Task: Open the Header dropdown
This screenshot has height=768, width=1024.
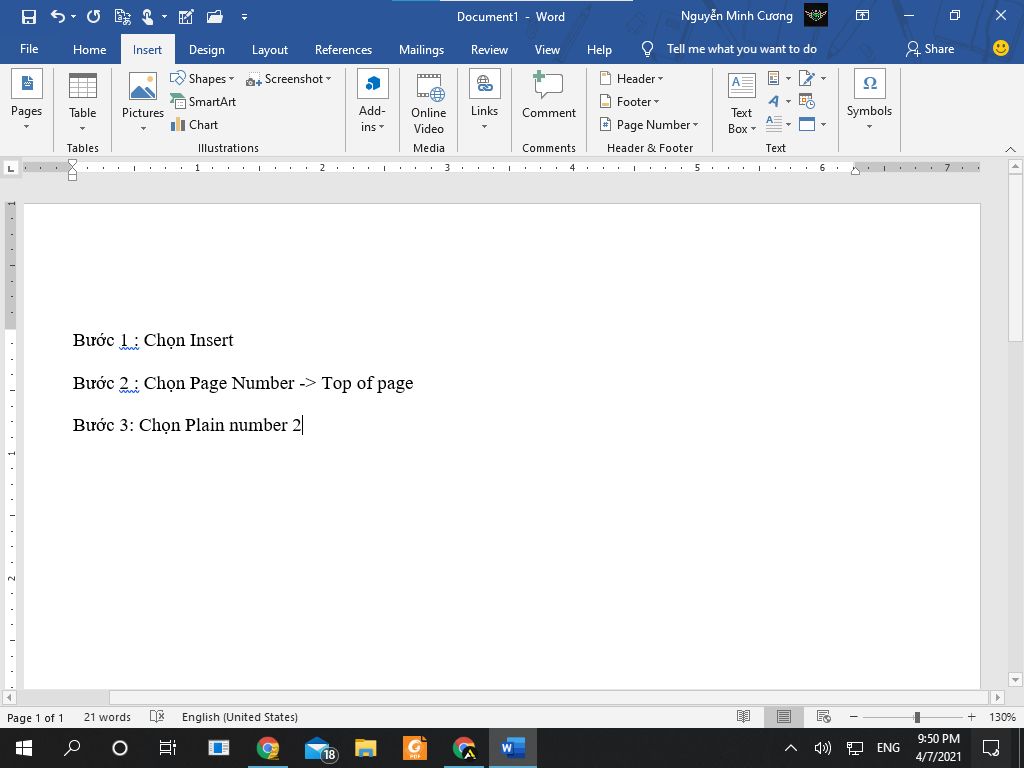Action: (631, 78)
